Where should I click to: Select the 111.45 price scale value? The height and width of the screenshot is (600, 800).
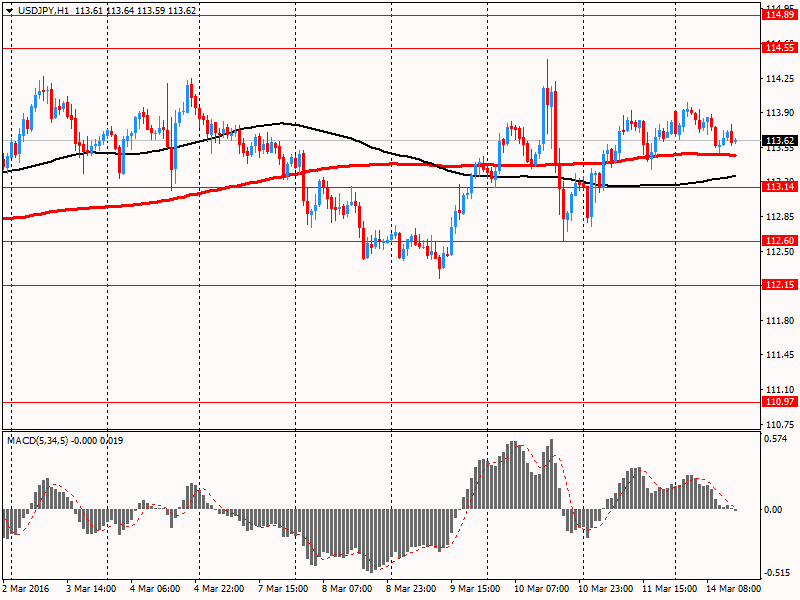click(x=780, y=355)
